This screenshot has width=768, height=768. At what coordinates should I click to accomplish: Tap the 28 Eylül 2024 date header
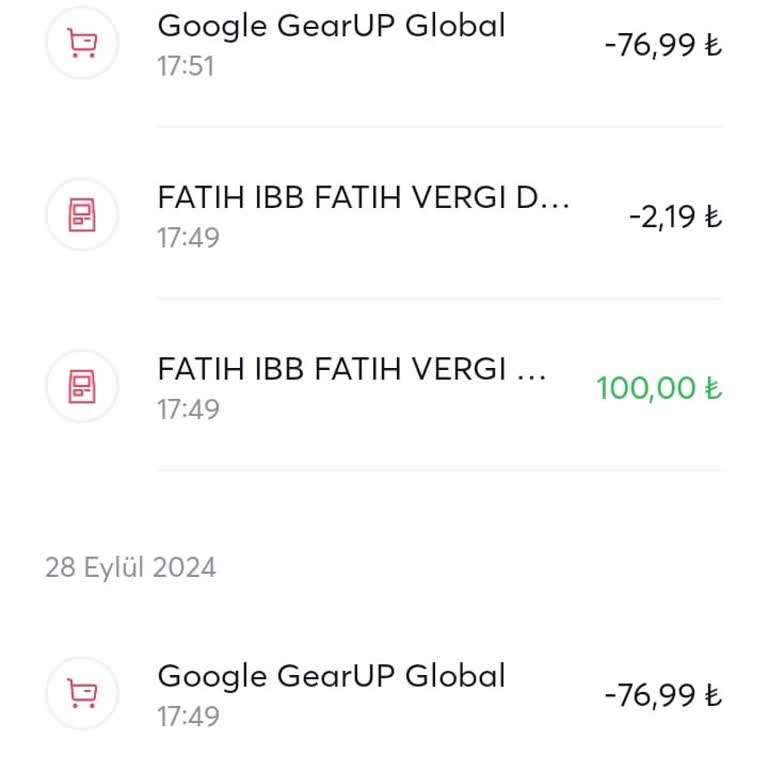130,568
